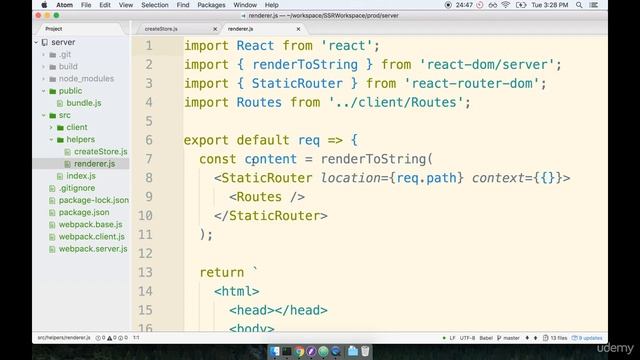This screenshot has height=360, width=640.
Task: Open Google Chrome from the Dock
Action: [x=300, y=351]
